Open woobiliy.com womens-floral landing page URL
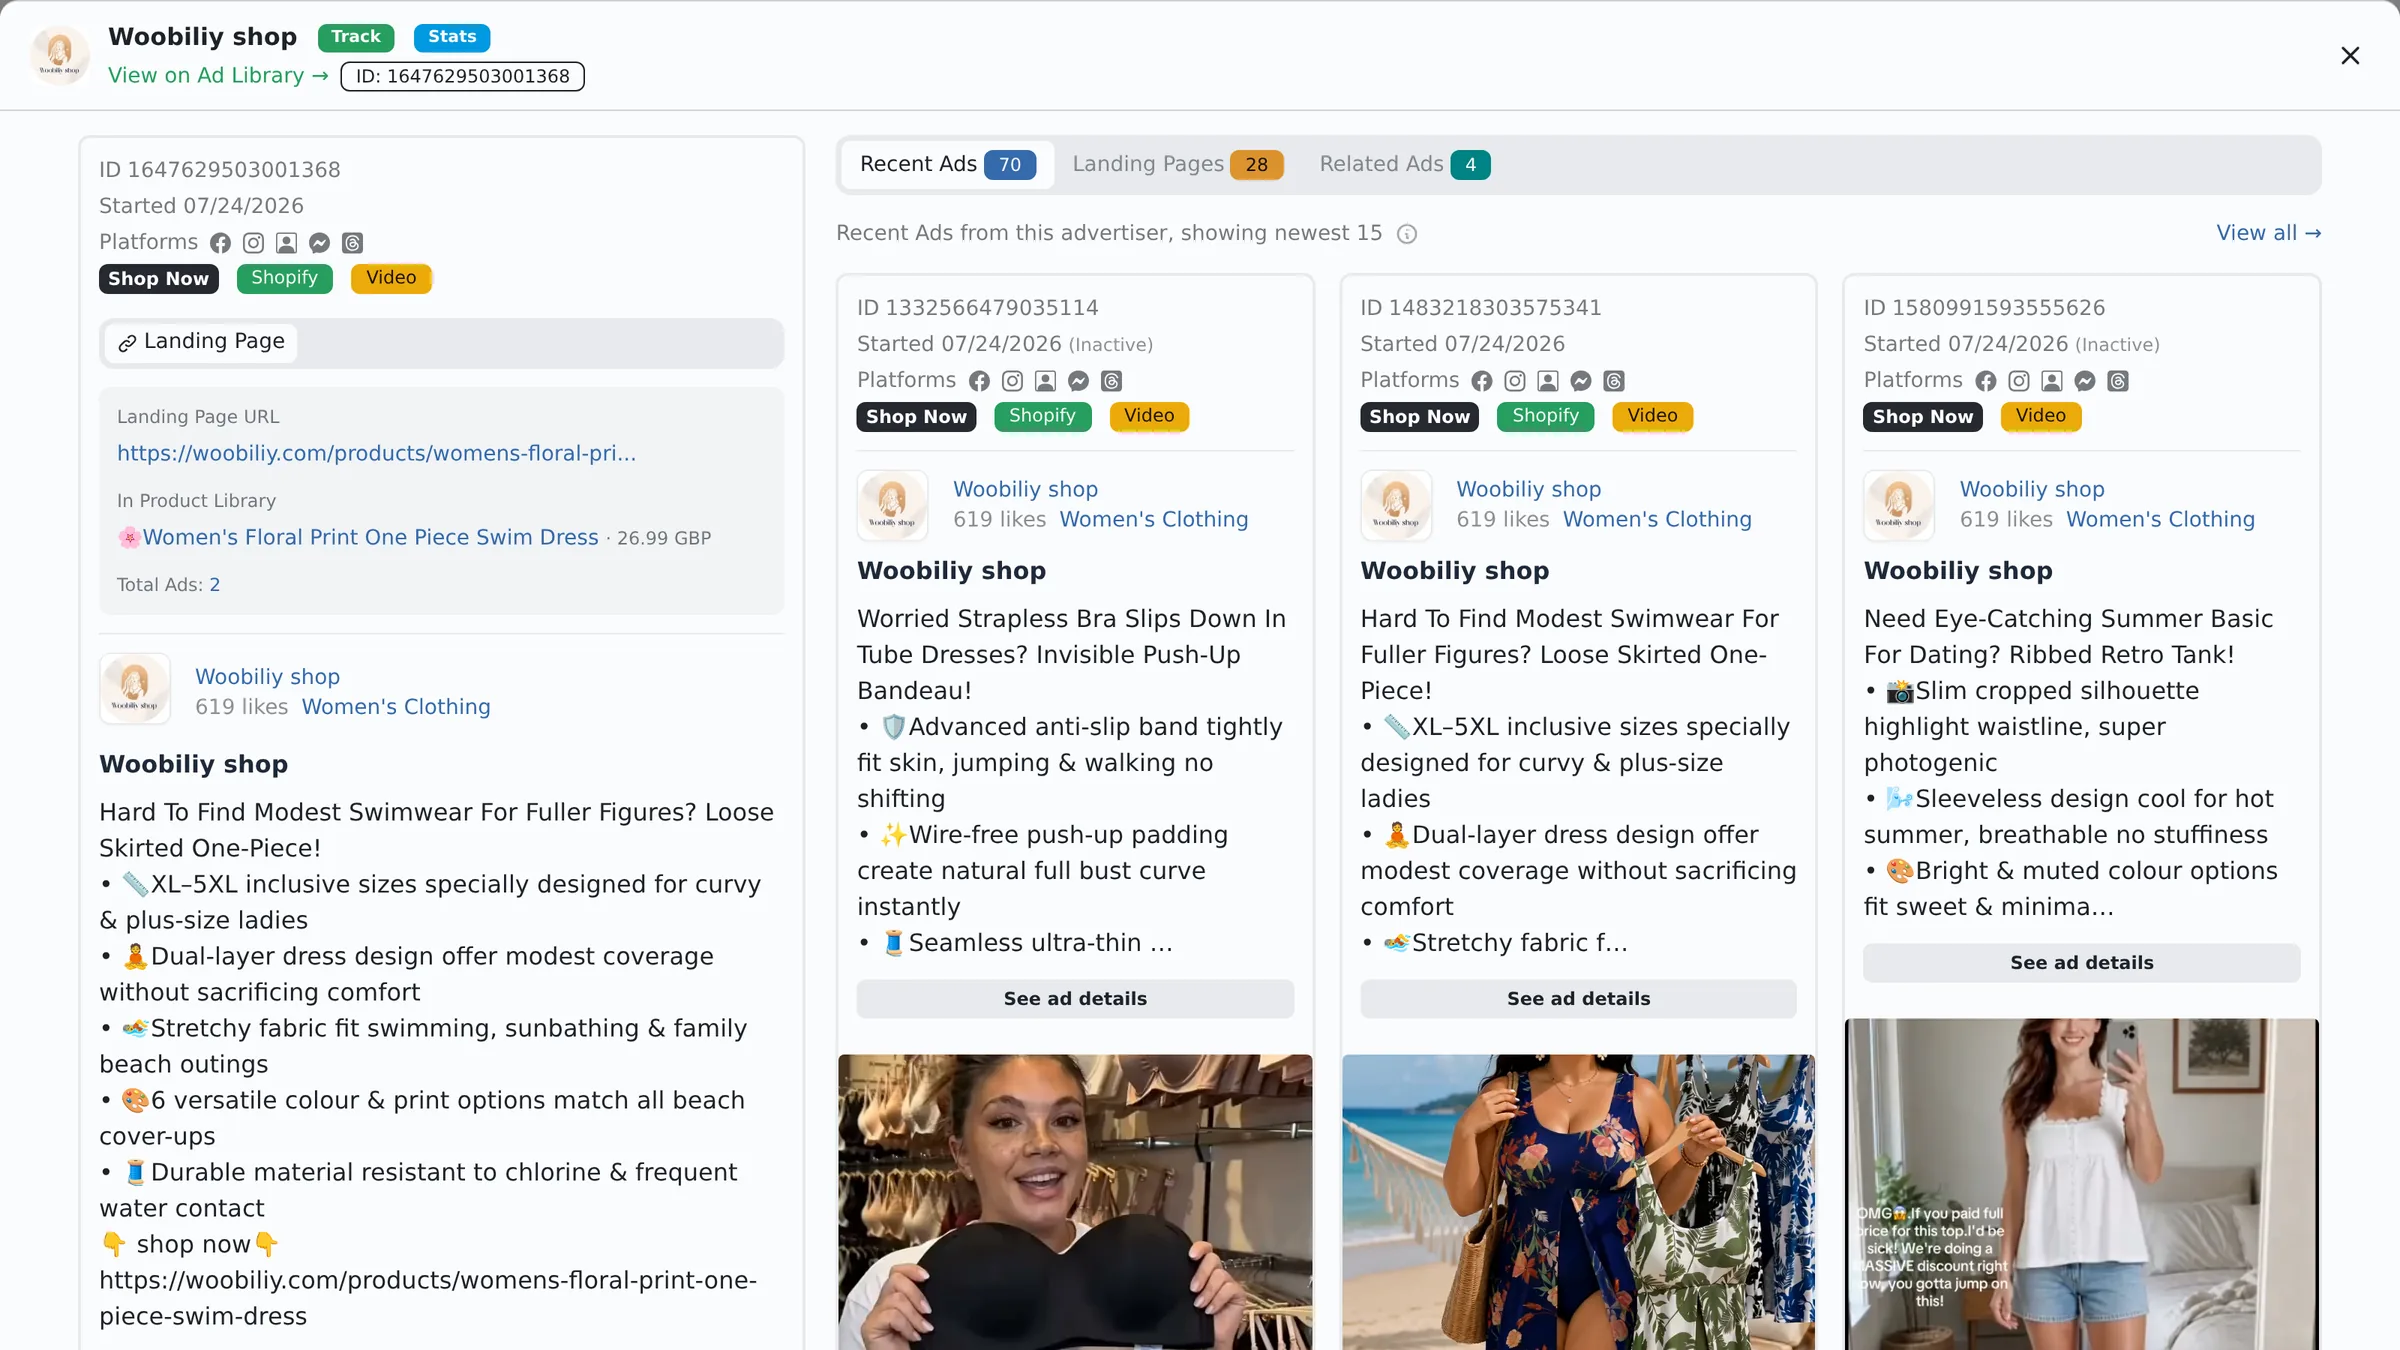 [x=376, y=454]
